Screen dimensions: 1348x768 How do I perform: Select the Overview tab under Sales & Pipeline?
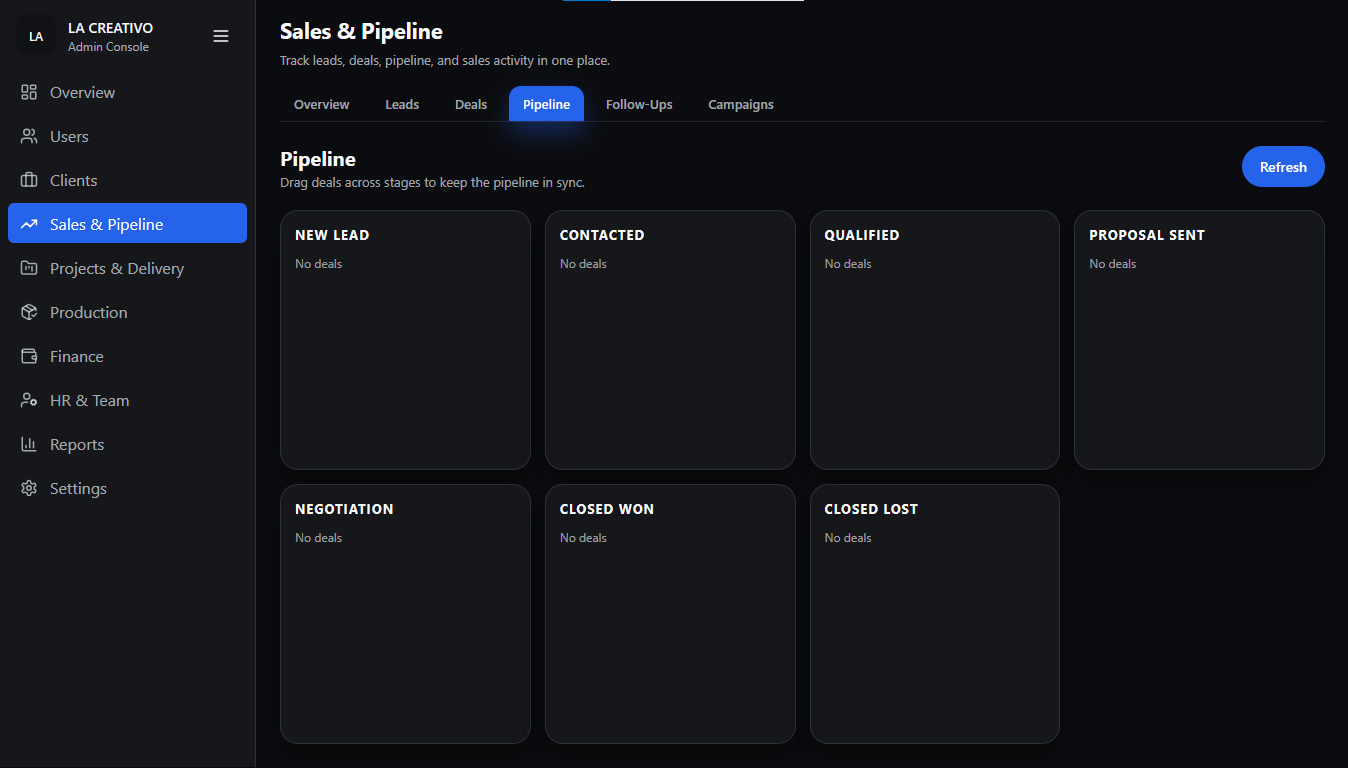pos(321,104)
